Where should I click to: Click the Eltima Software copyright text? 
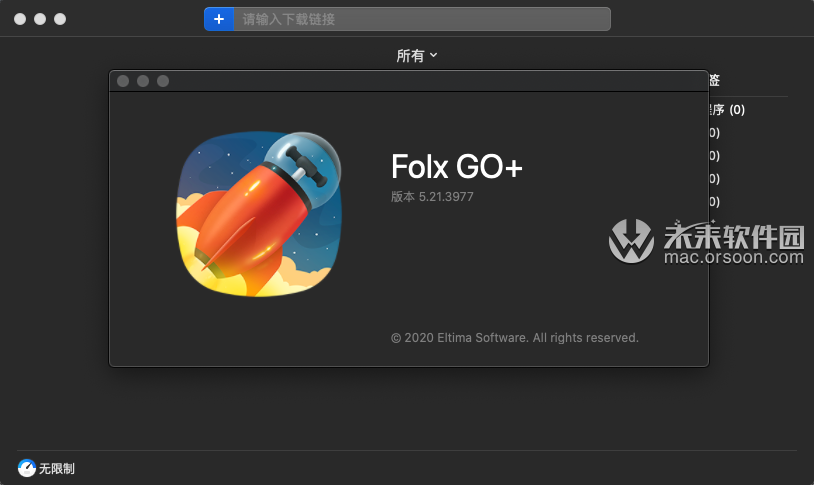coord(514,338)
